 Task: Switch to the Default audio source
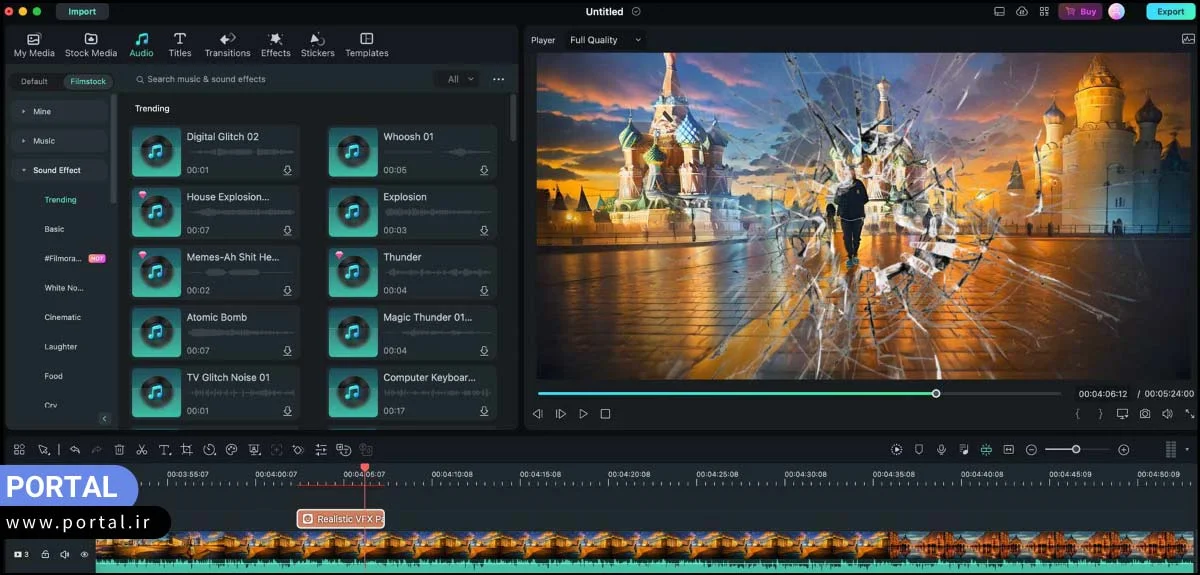click(x=34, y=81)
